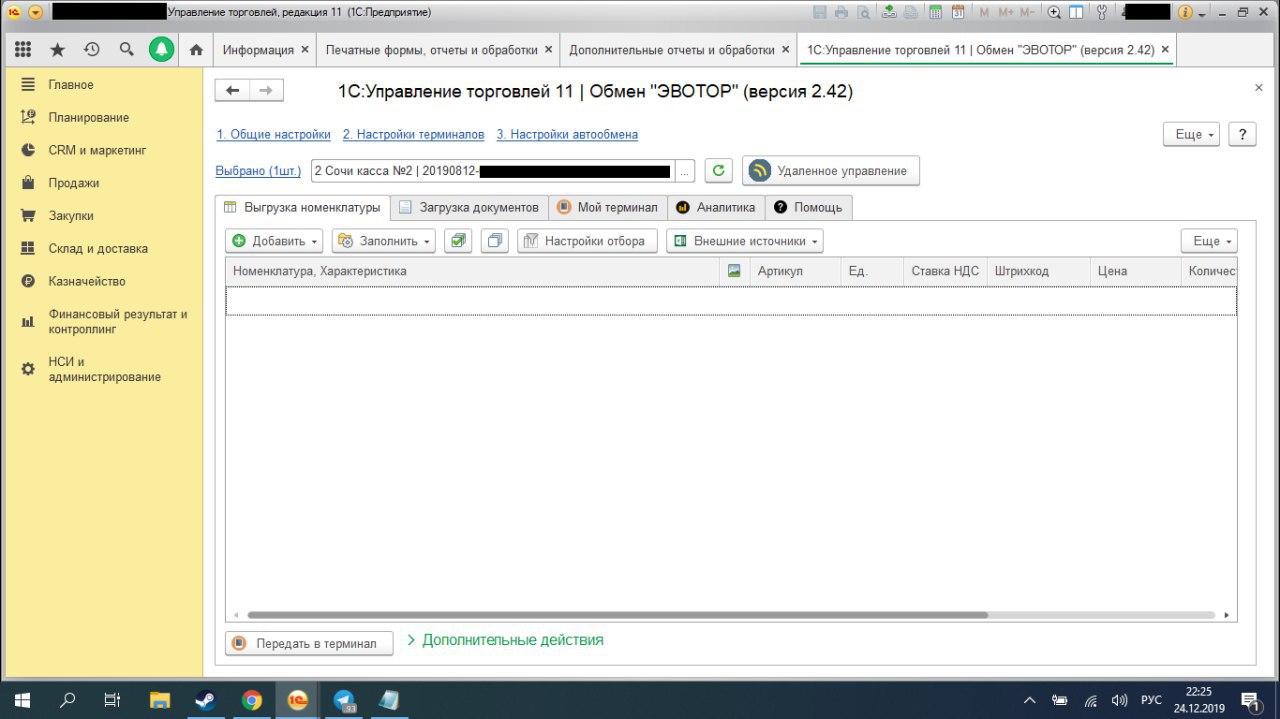Screen dimensions: 1280x719
Task: Navigate forward with the right arrow
Action: tap(266, 91)
